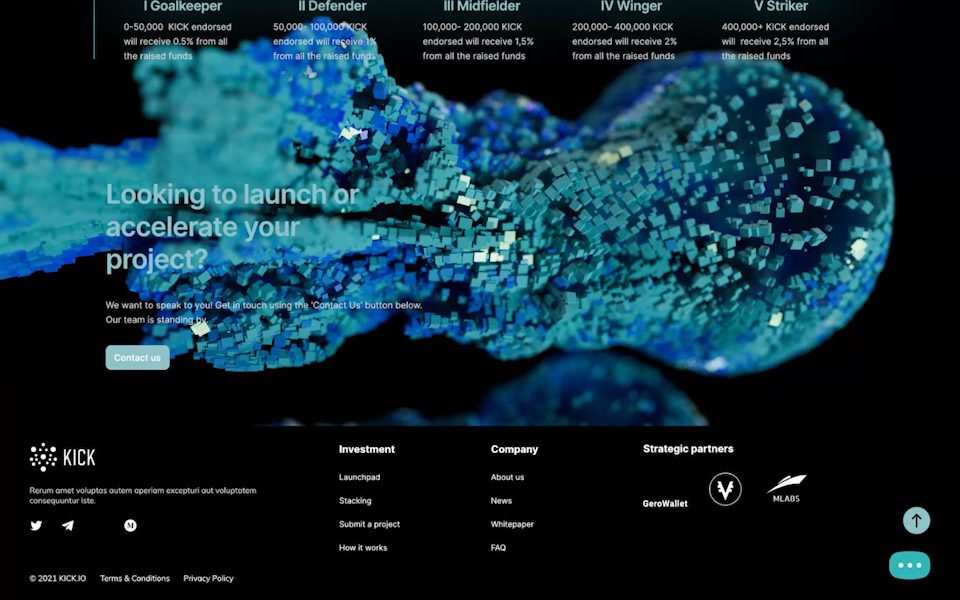Visit the How it works page
Image resolution: width=960 pixels, height=600 pixels.
(x=363, y=547)
